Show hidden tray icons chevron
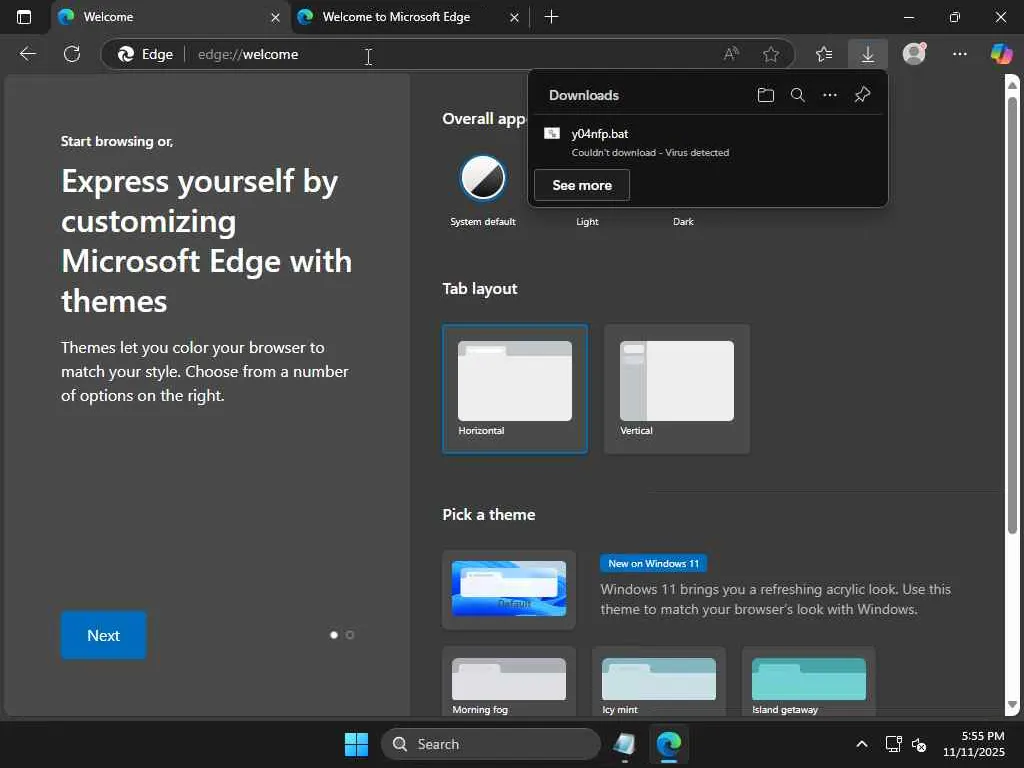The image size is (1024, 768). [862, 744]
